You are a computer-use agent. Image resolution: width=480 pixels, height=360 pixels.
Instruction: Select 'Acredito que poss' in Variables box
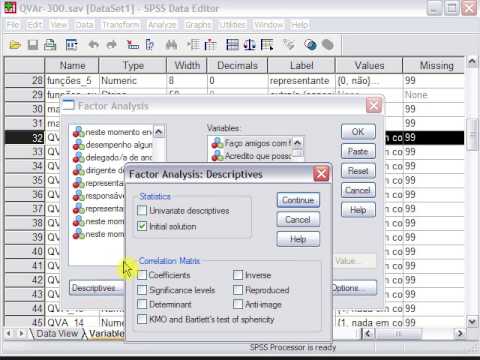251,156
